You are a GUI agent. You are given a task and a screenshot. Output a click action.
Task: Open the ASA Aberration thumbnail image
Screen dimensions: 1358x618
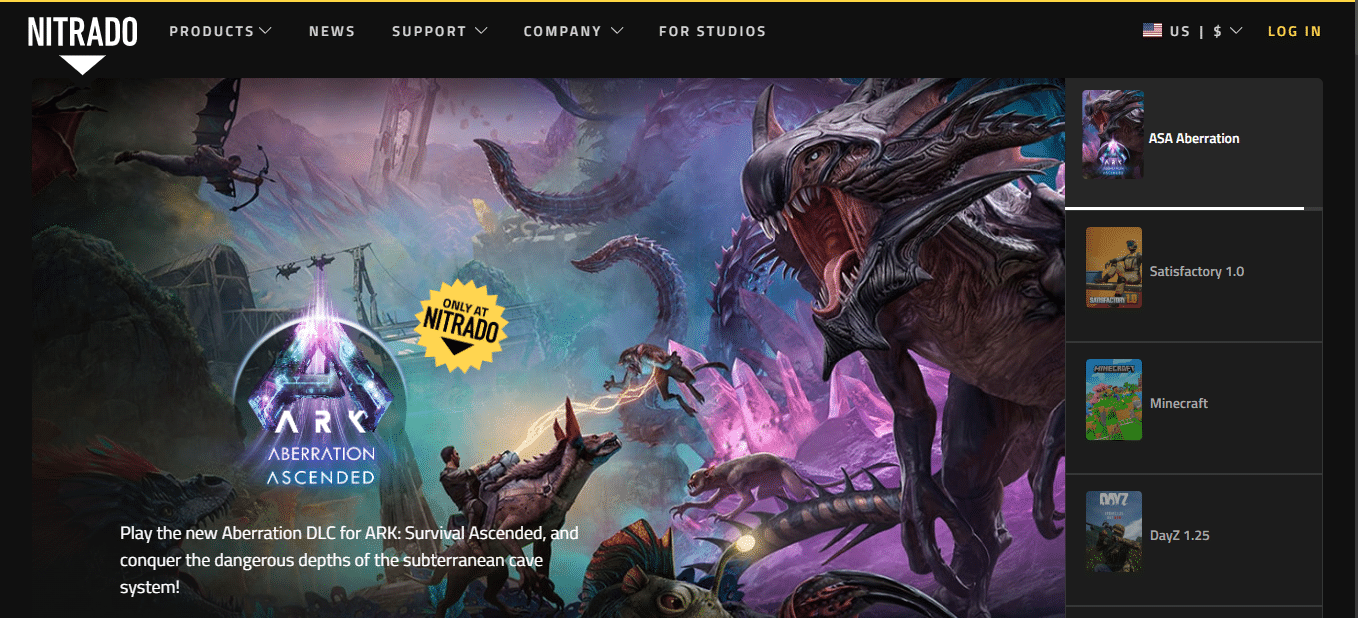(1113, 135)
